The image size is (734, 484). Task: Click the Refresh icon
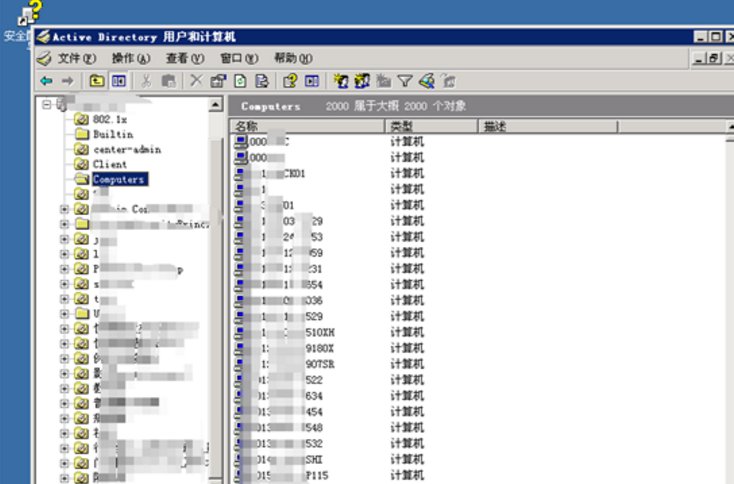pos(240,81)
